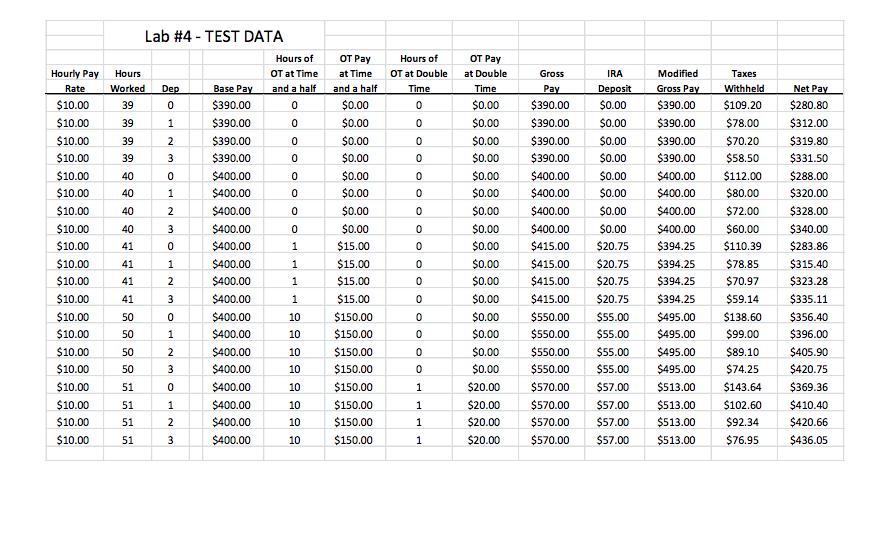Click the $320.00 net pay cell
The width and height of the screenshot is (896, 550).
click(809, 193)
